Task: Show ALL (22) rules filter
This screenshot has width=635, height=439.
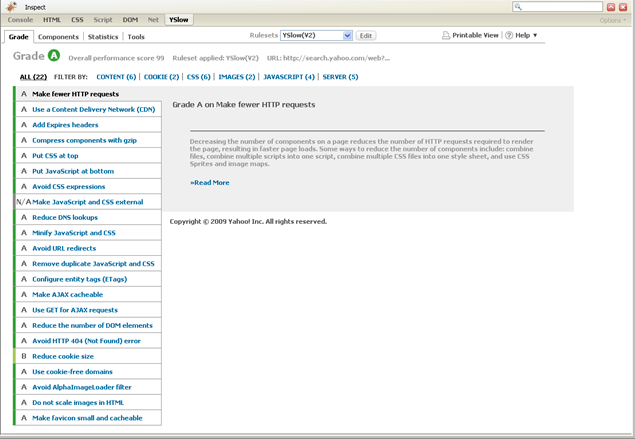Action: click(x=33, y=77)
